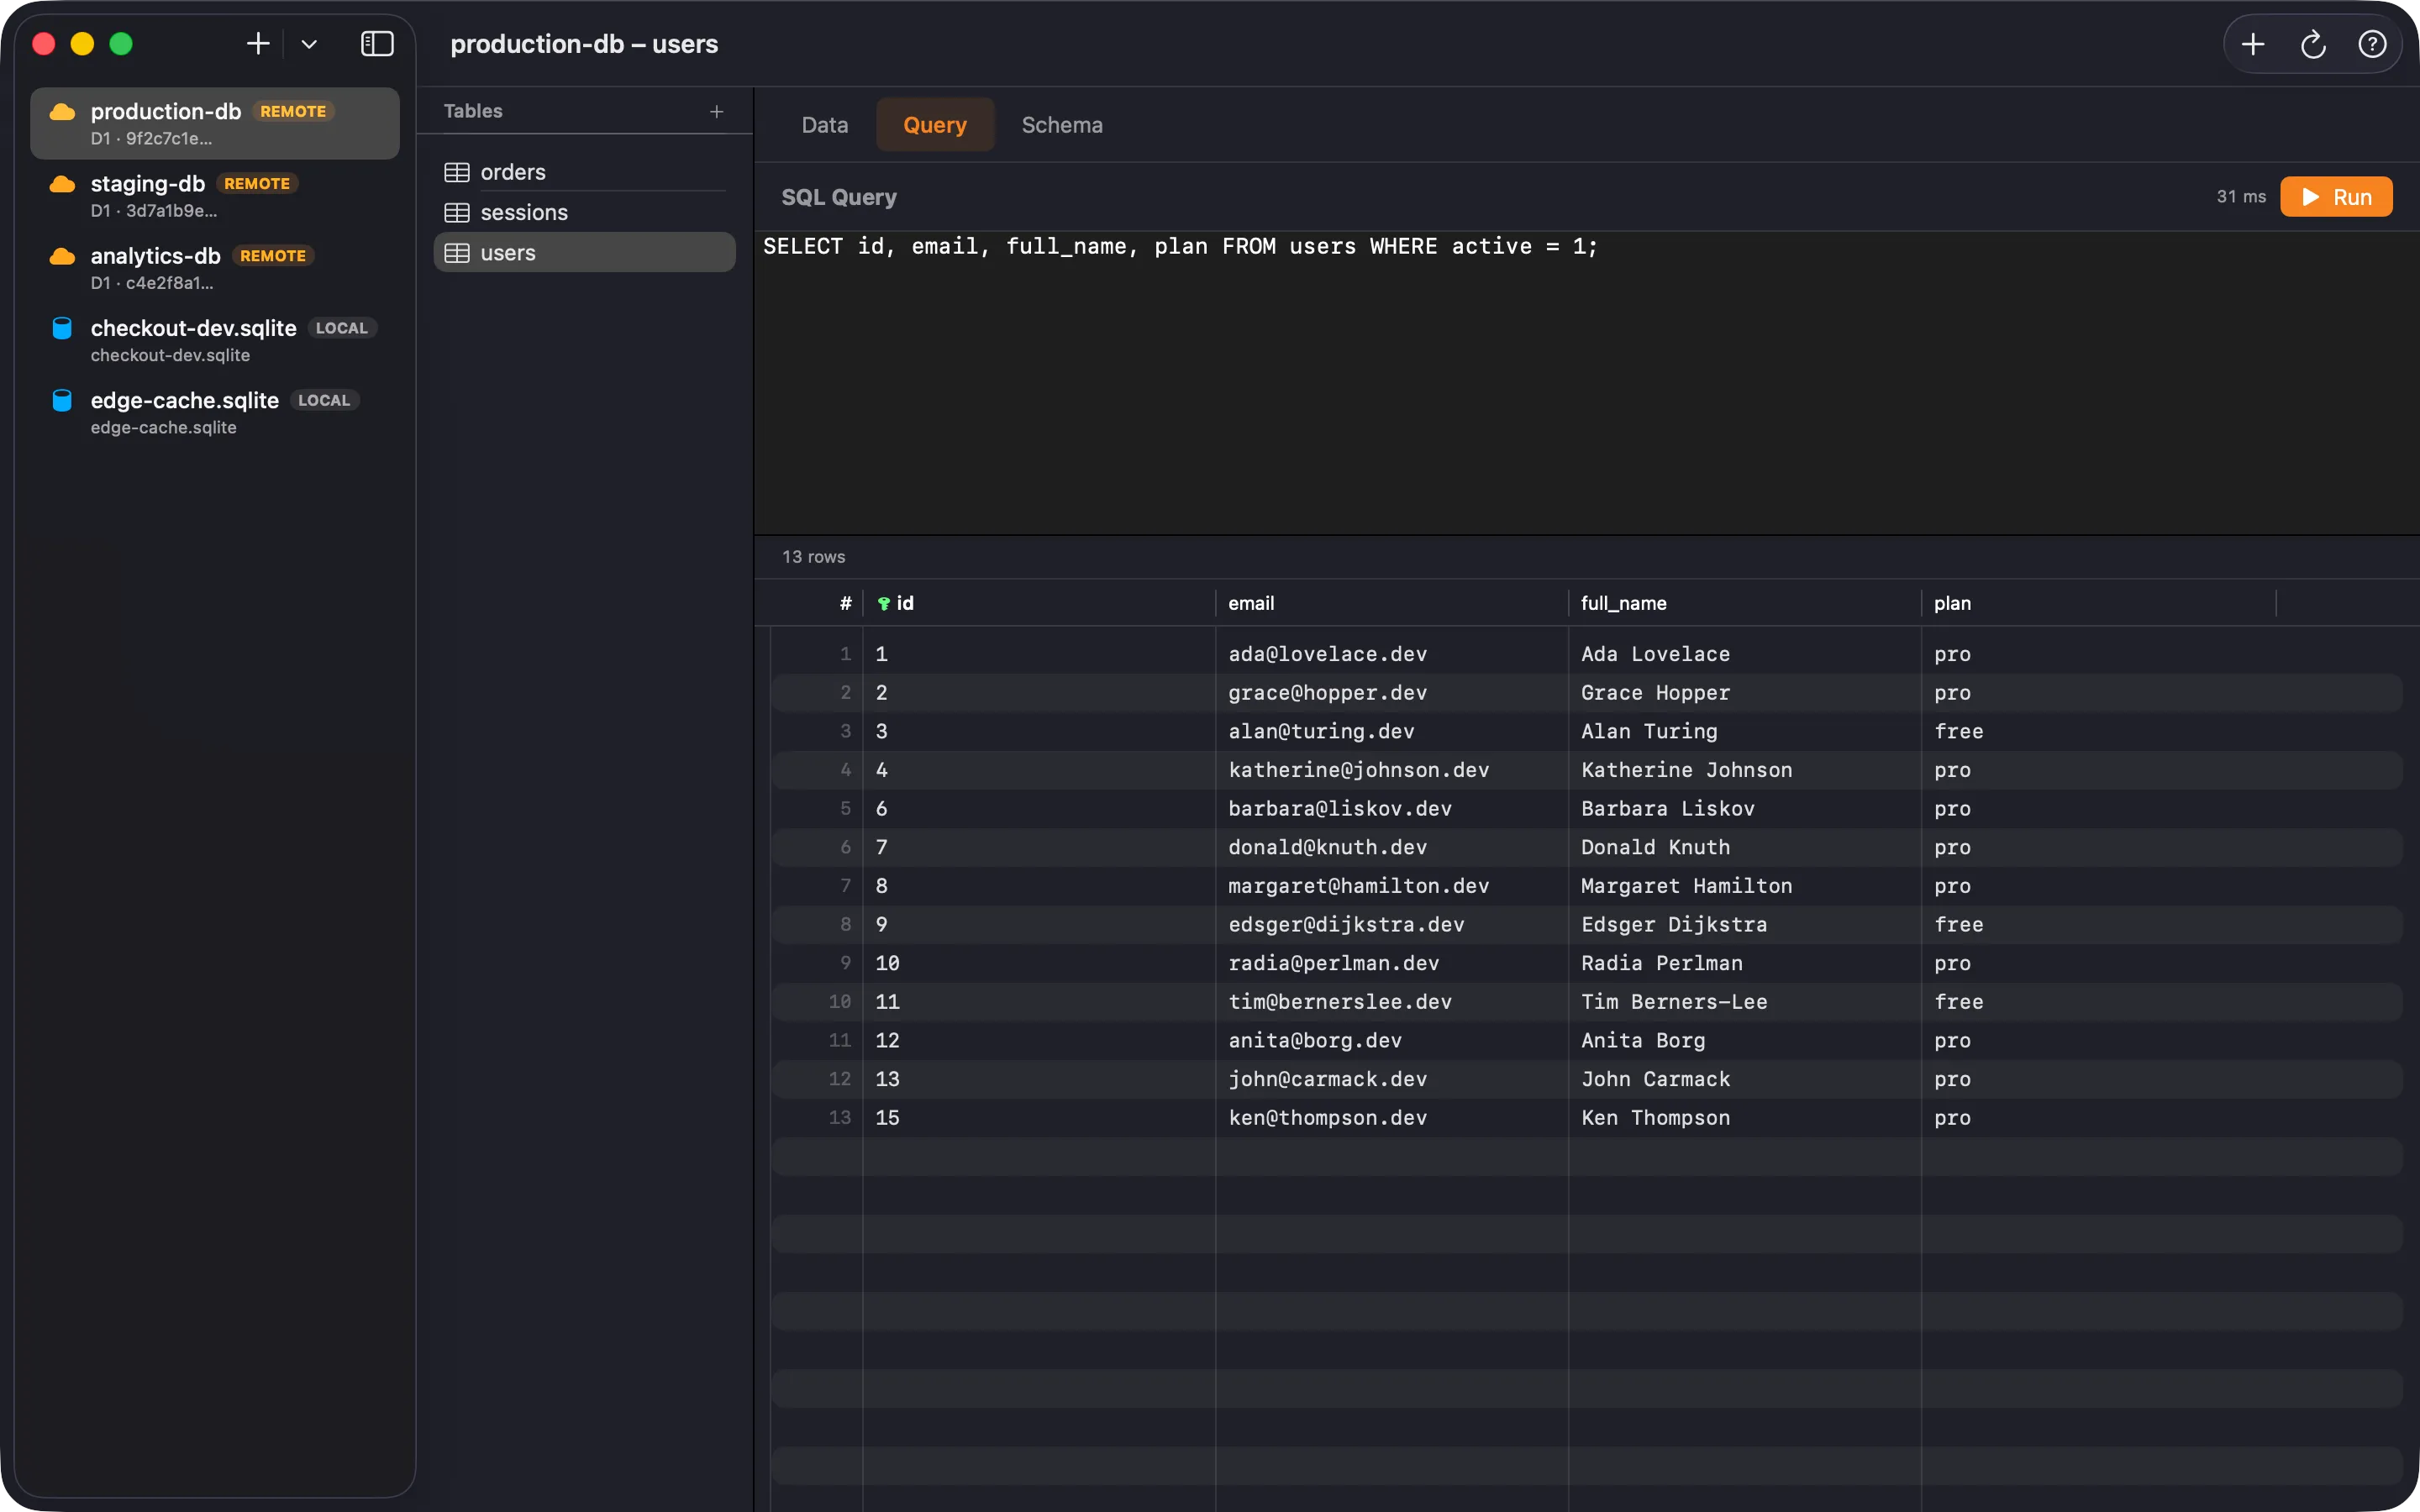Click the orders table grid icon
The image size is (2420, 1512).
[457, 172]
